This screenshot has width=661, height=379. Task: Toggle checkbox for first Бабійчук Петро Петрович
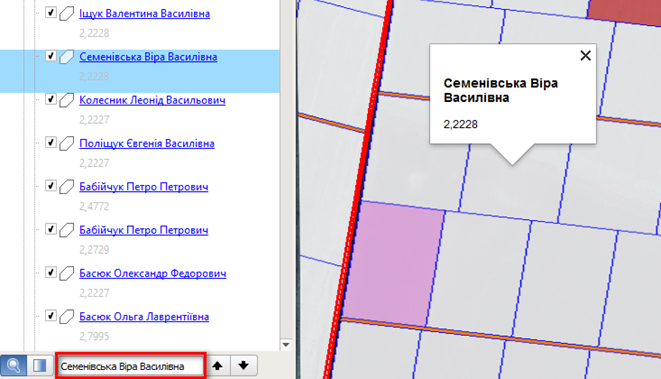pyautogui.click(x=51, y=185)
